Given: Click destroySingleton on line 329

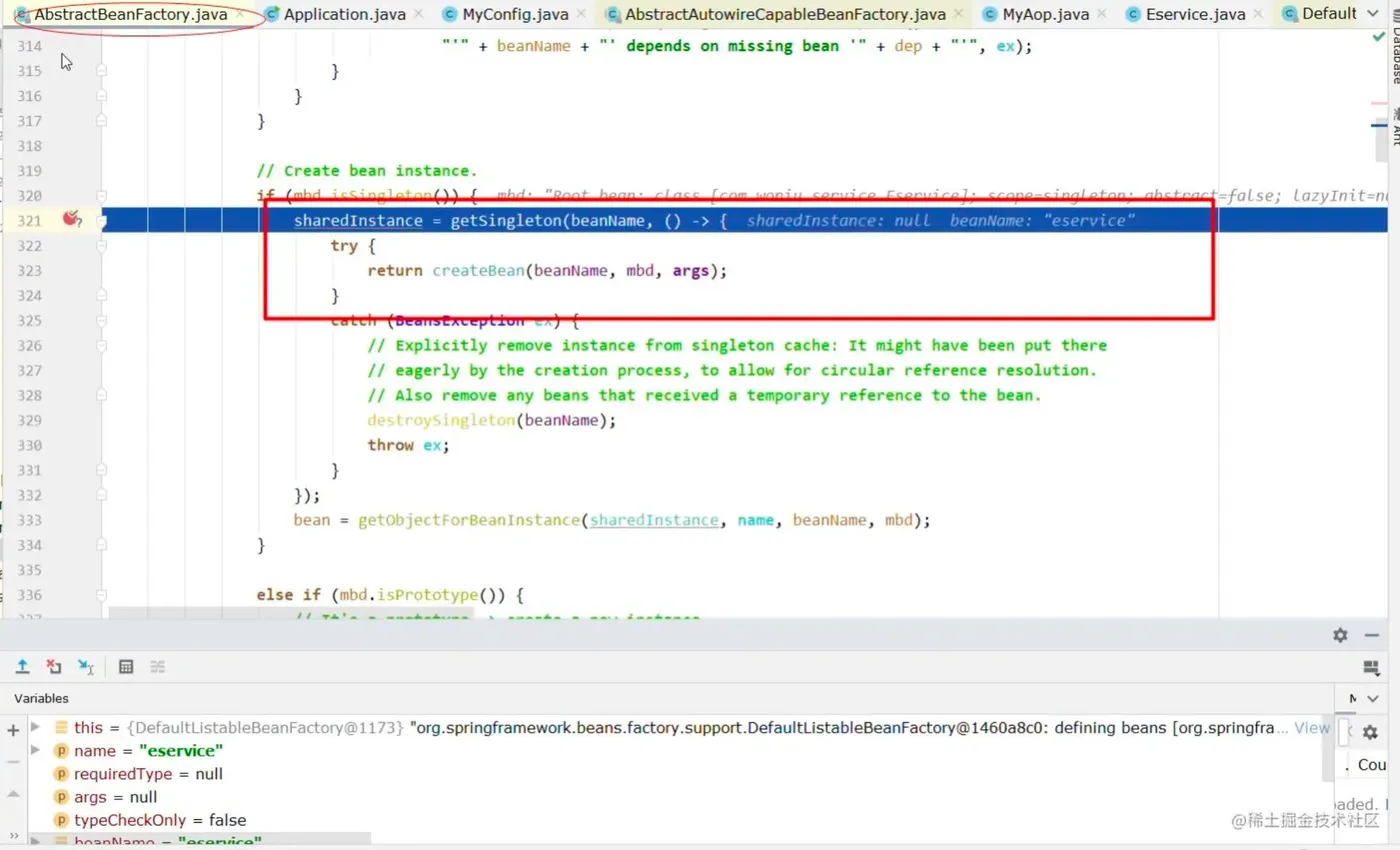Looking at the screenshot, I should tap(441, 420).
